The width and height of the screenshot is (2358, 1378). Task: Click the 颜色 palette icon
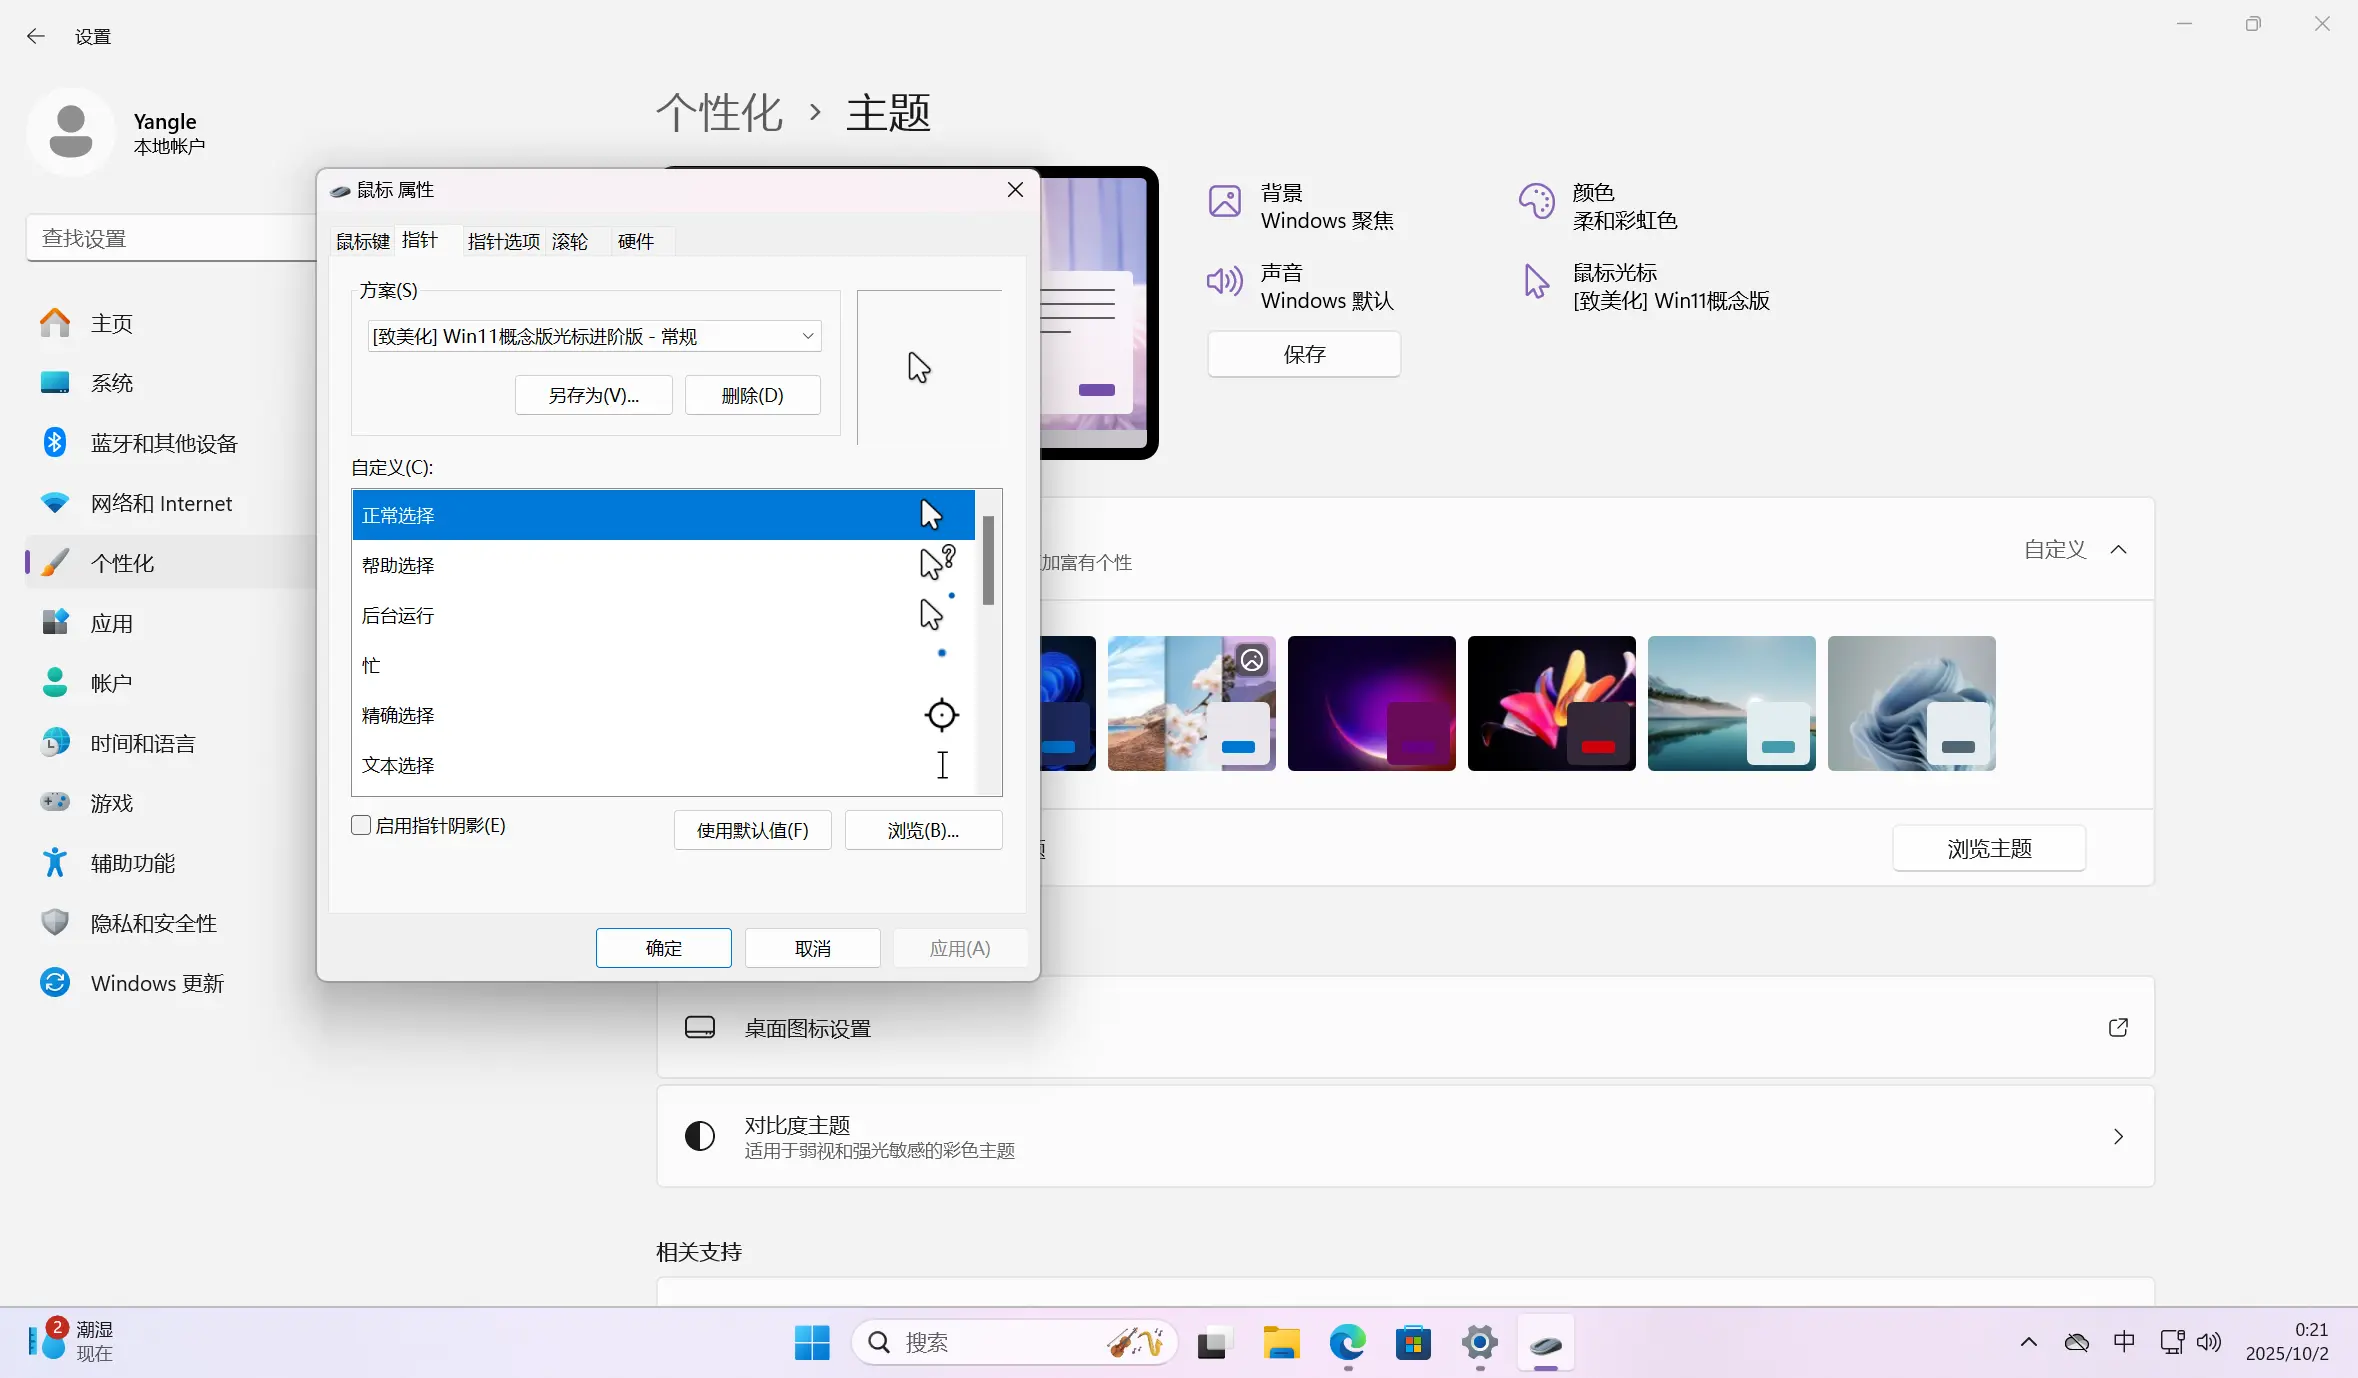click(1536, 201)
